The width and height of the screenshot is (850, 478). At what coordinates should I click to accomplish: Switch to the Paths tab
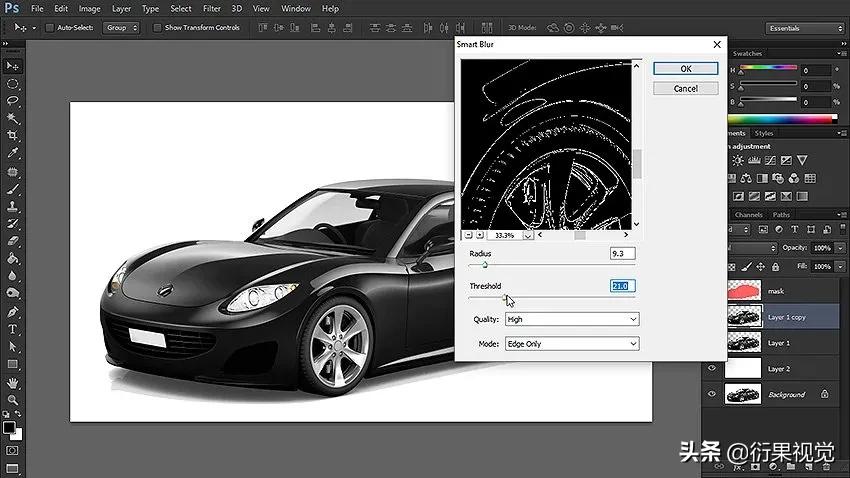pyautogui.click(x=781, y=215)
